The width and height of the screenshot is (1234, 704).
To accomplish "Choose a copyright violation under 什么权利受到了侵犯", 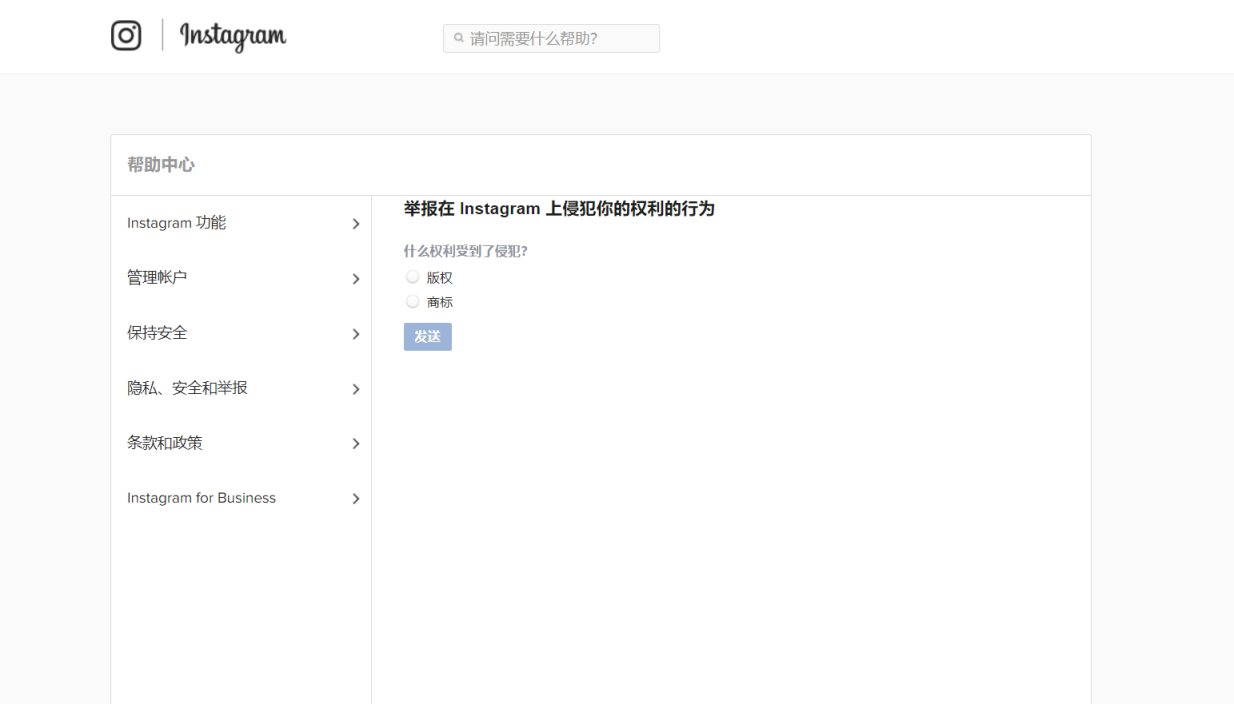I will 412,276.
